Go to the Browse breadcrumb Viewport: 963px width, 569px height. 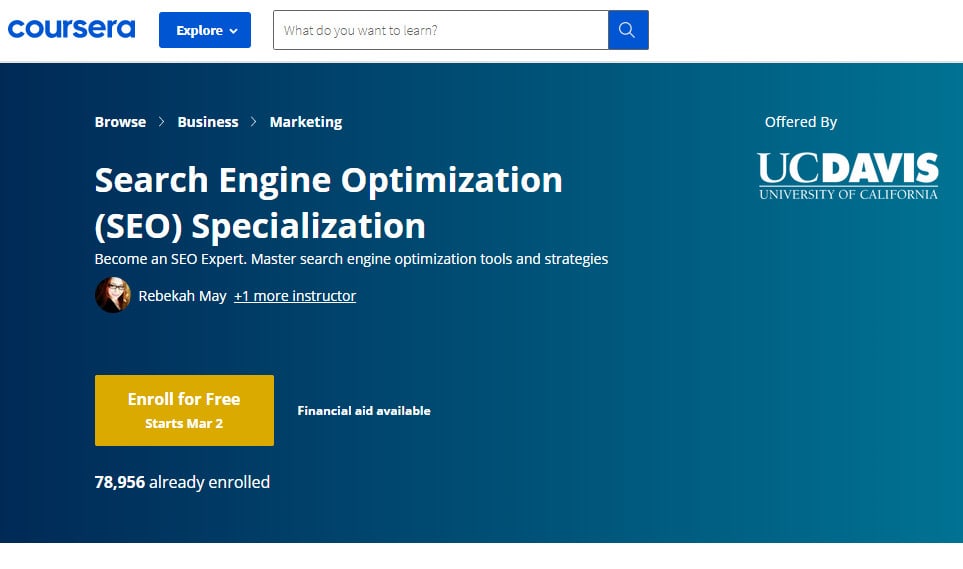120,122
